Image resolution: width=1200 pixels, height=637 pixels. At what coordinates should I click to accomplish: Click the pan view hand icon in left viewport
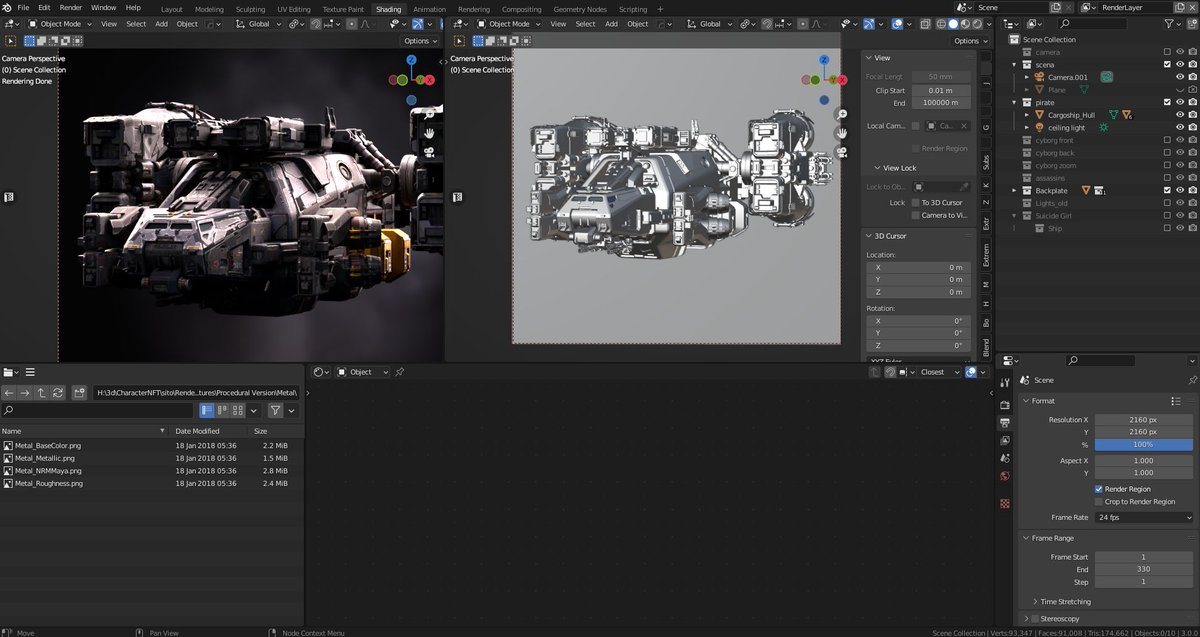click(428, 133)
